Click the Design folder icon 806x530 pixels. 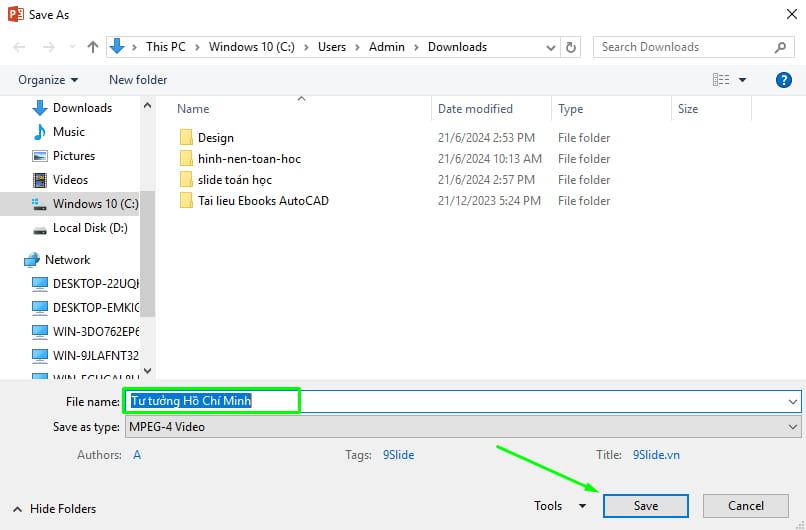click(x=186, y=137)
